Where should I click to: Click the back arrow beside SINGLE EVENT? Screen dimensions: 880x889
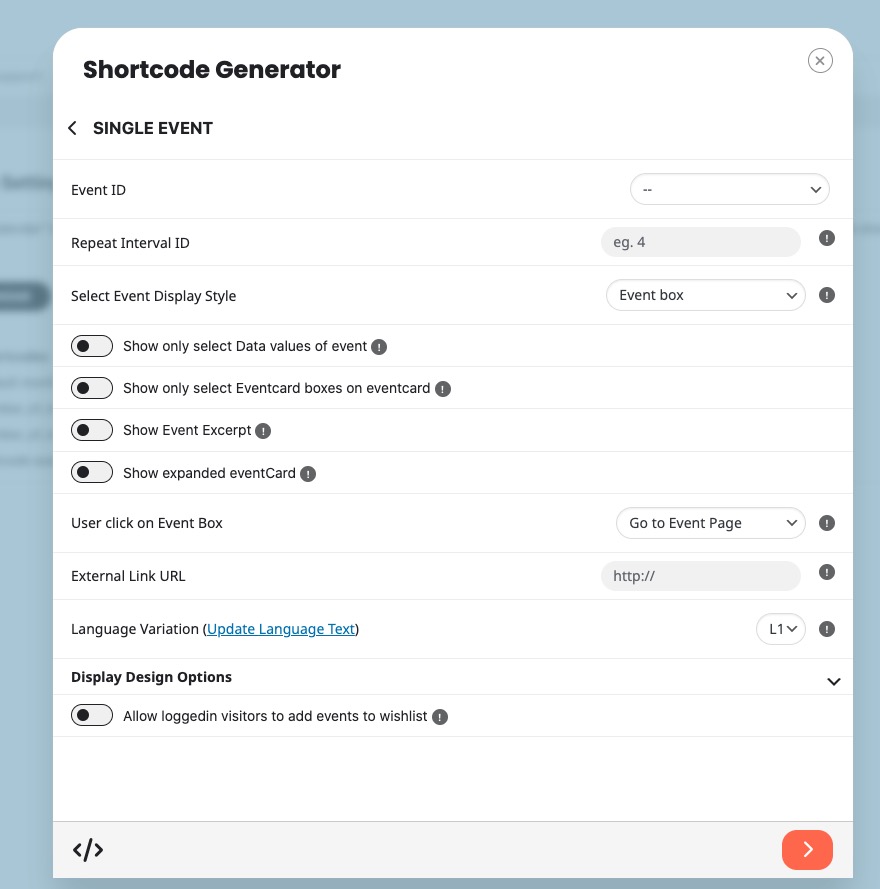[x=72, y=128]
